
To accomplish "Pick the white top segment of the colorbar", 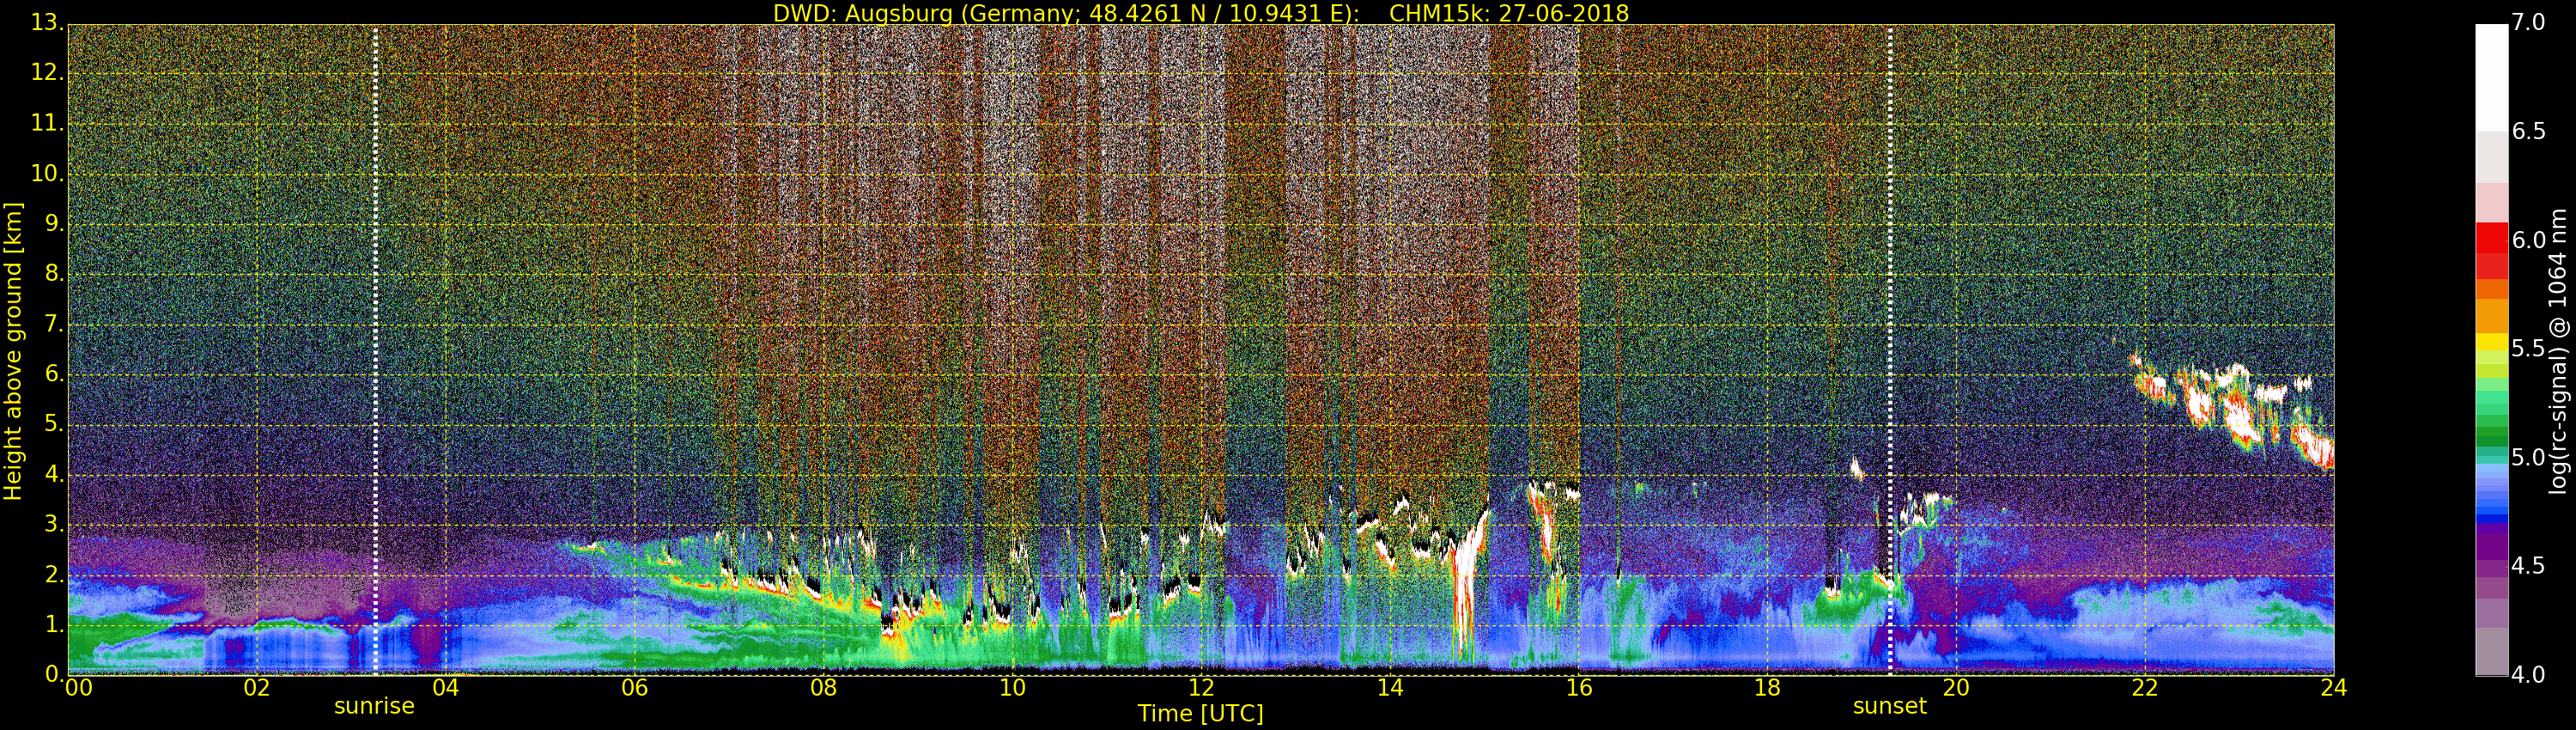I will click(2491, 76).
